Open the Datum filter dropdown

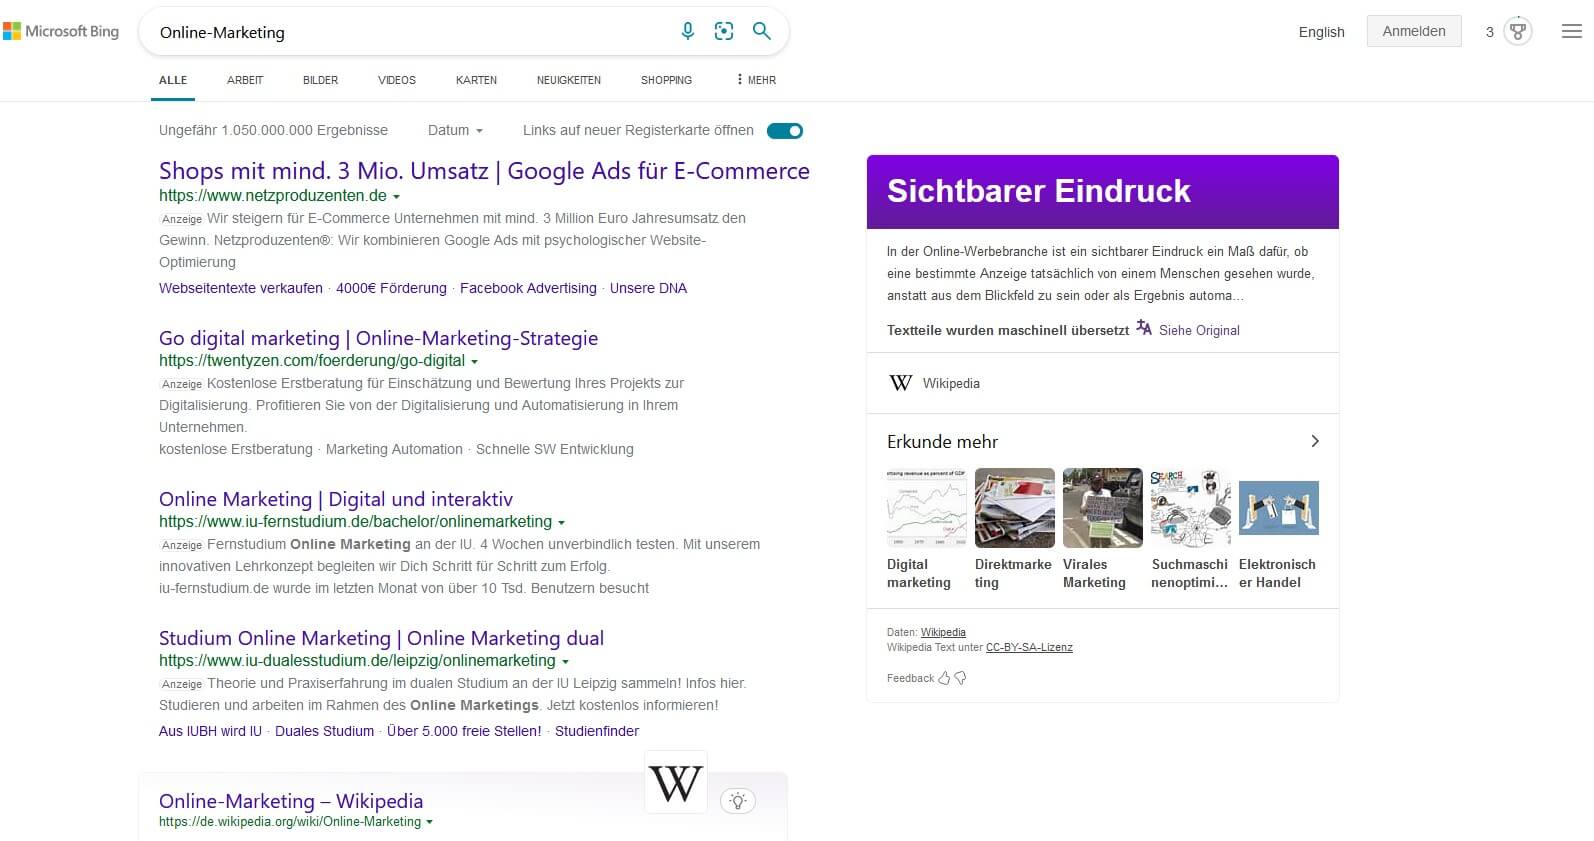(455, 130)
